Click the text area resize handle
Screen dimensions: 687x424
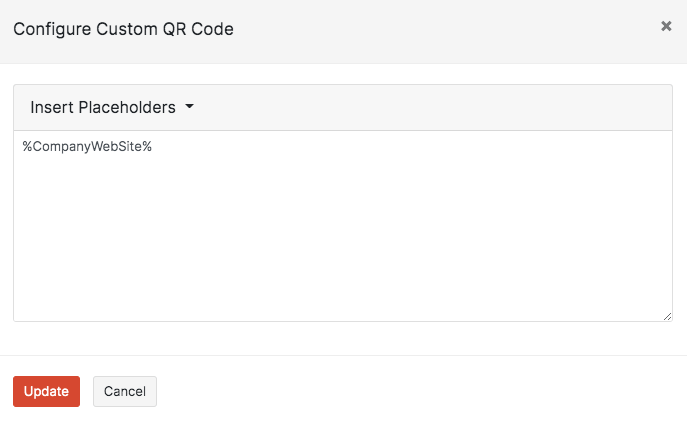click(x=667, y=316)
